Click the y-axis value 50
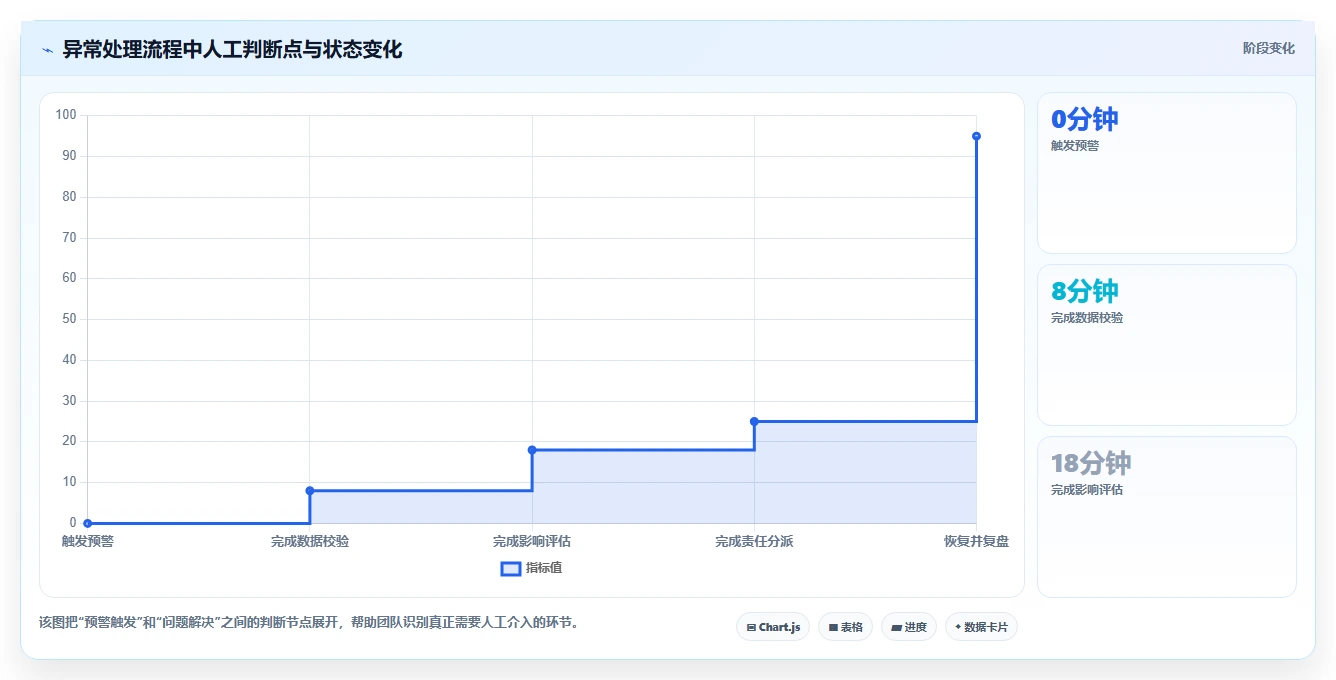 (69, 319)
